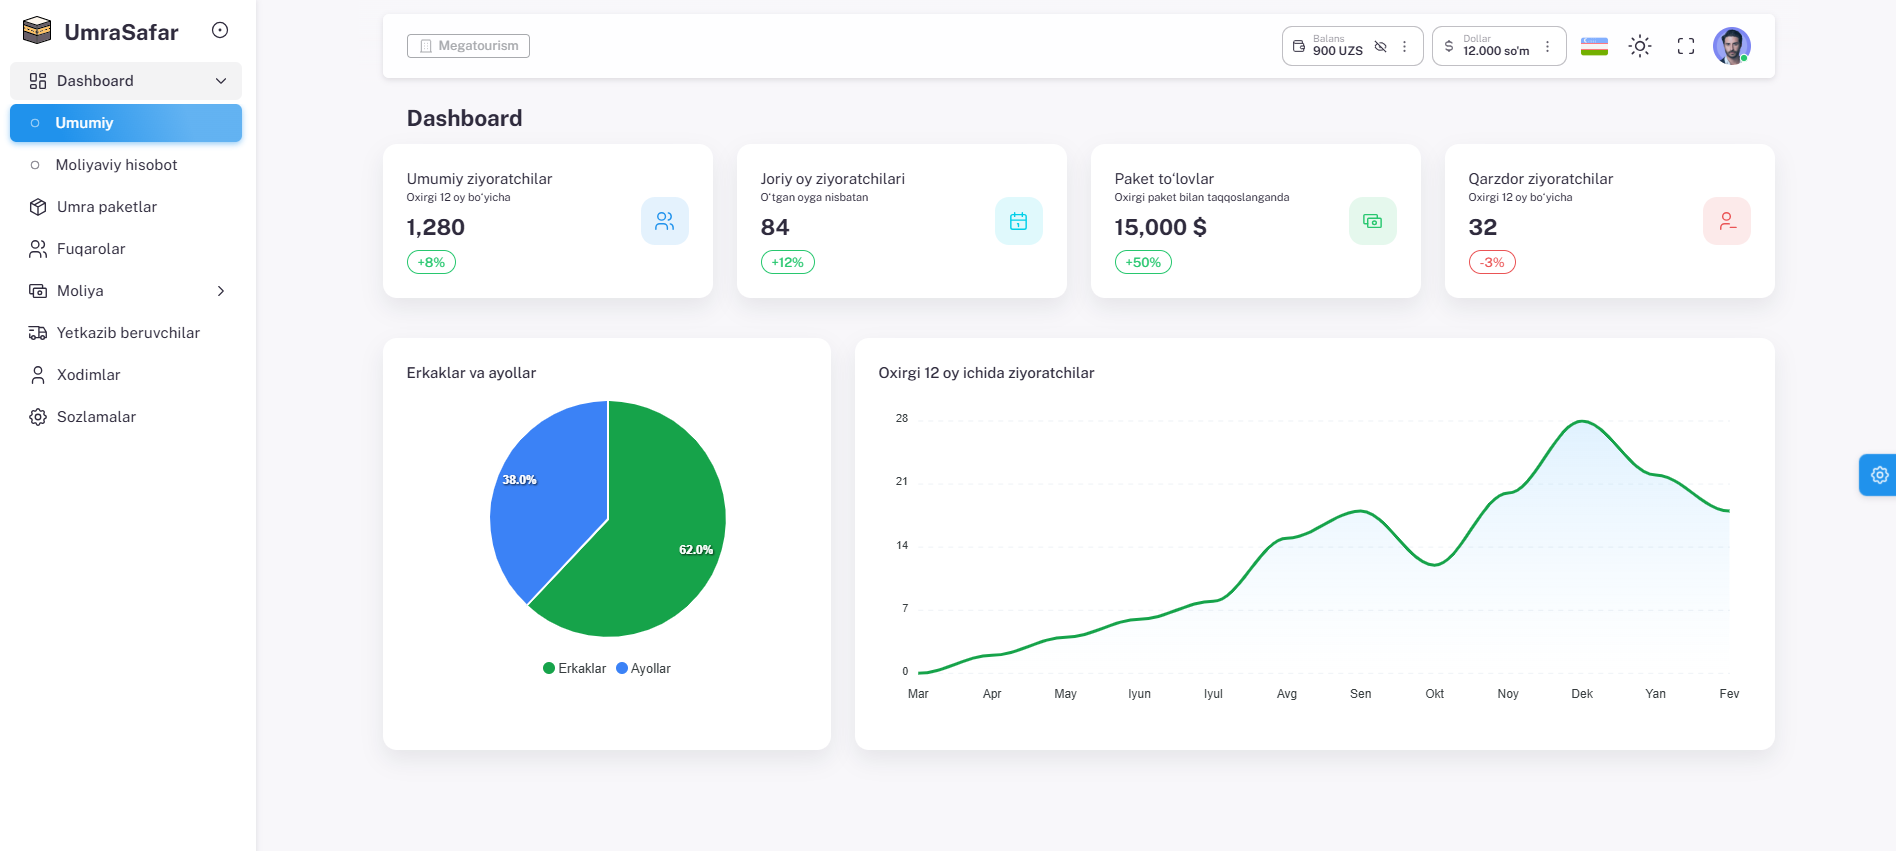1896x851 pixels.
Task: Click the Balans wallet icon
Action: tap(1299, 46)
